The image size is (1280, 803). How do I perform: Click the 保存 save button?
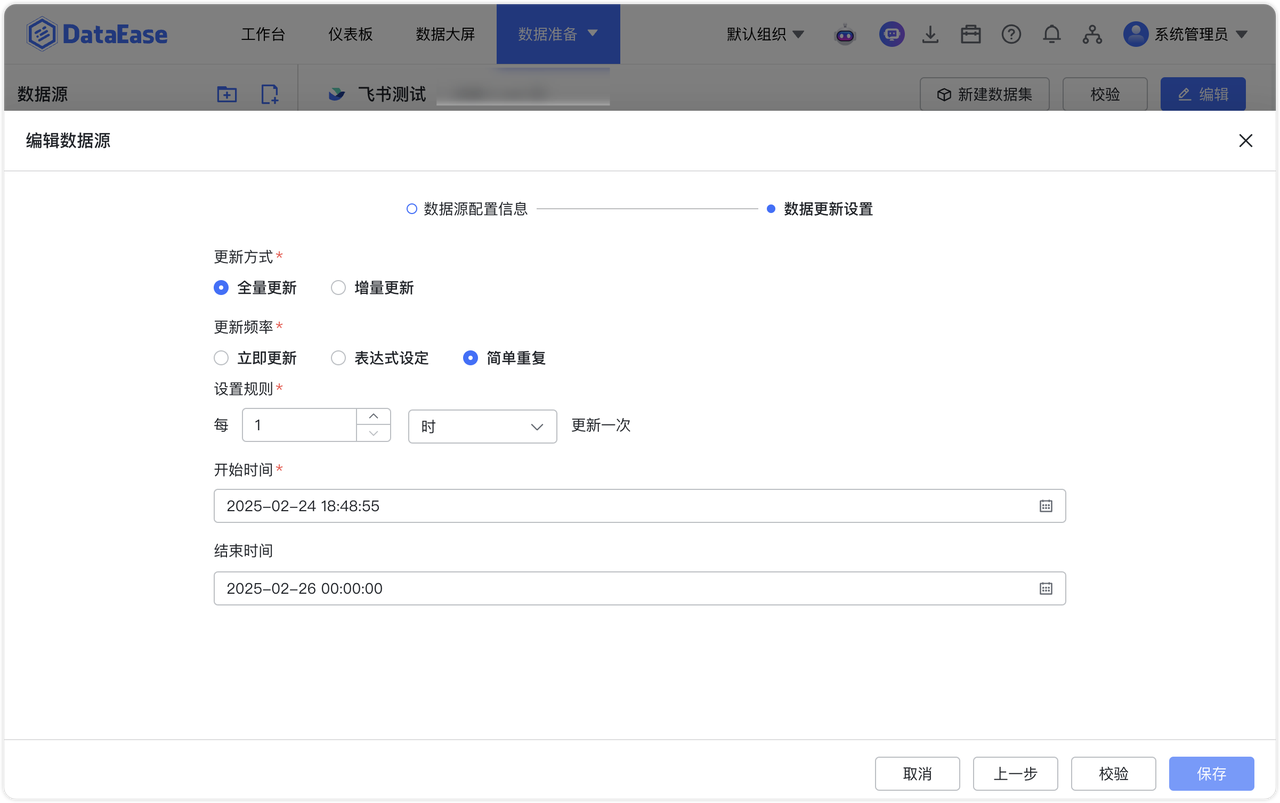1211,773
